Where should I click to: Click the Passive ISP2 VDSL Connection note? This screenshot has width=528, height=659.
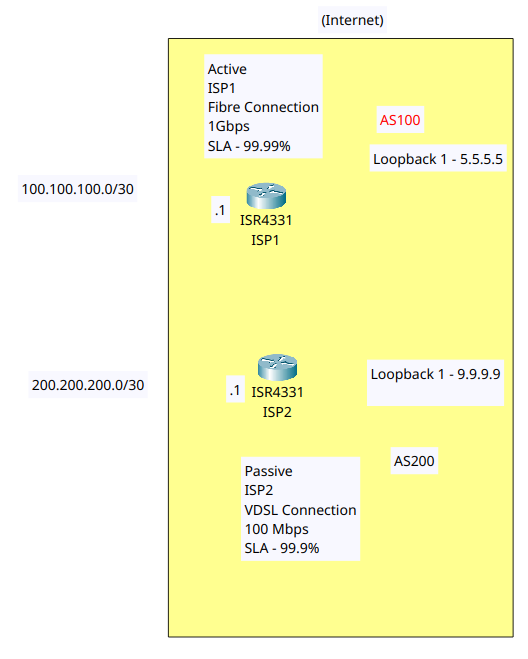click(301, 509)
